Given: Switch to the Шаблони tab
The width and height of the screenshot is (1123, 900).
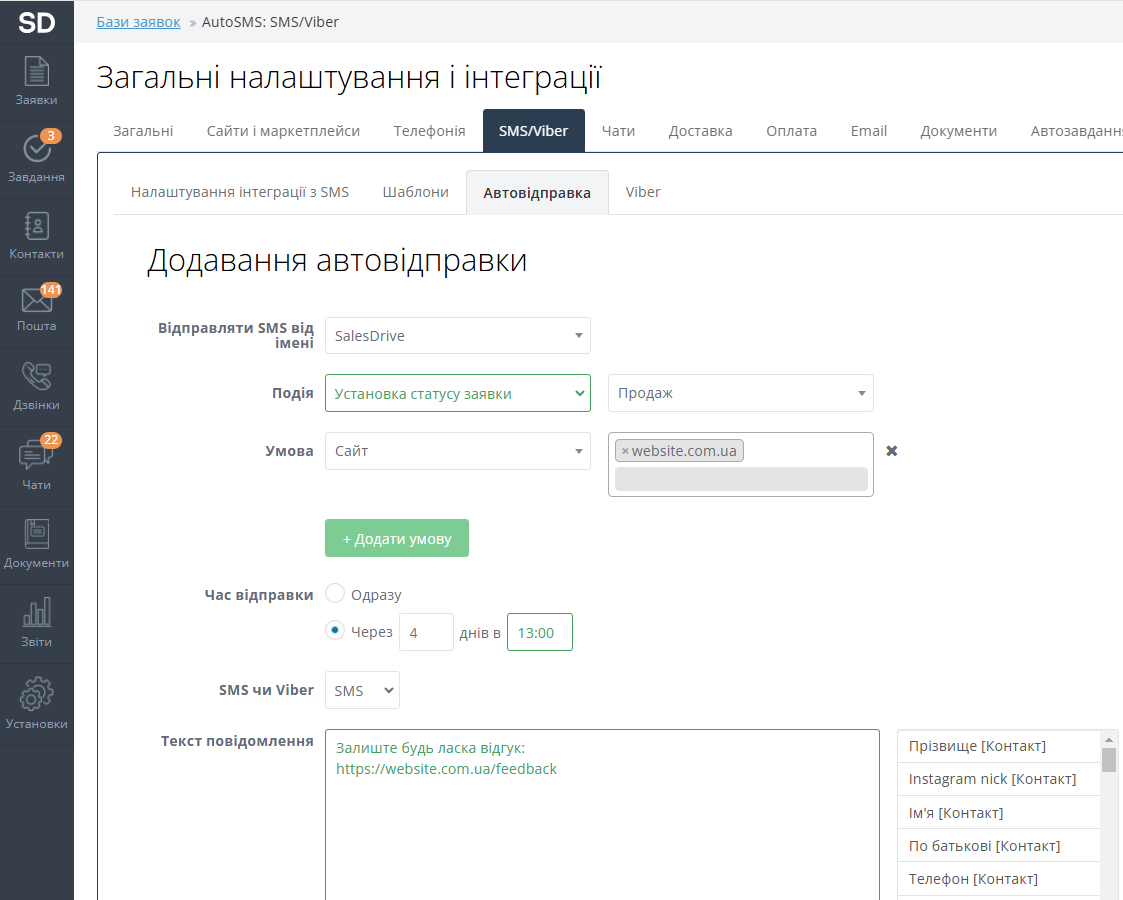Looking at the screenshot, I should click(415, 192).
